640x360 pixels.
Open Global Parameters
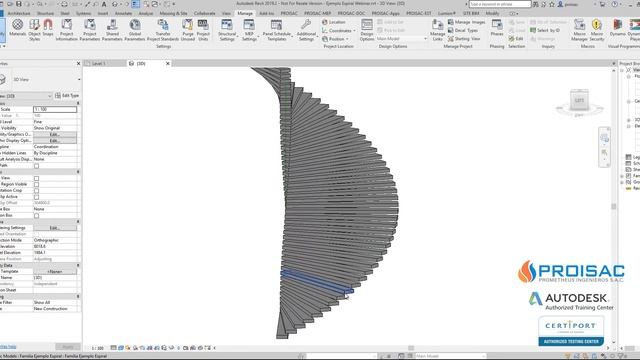pos(135,29)
